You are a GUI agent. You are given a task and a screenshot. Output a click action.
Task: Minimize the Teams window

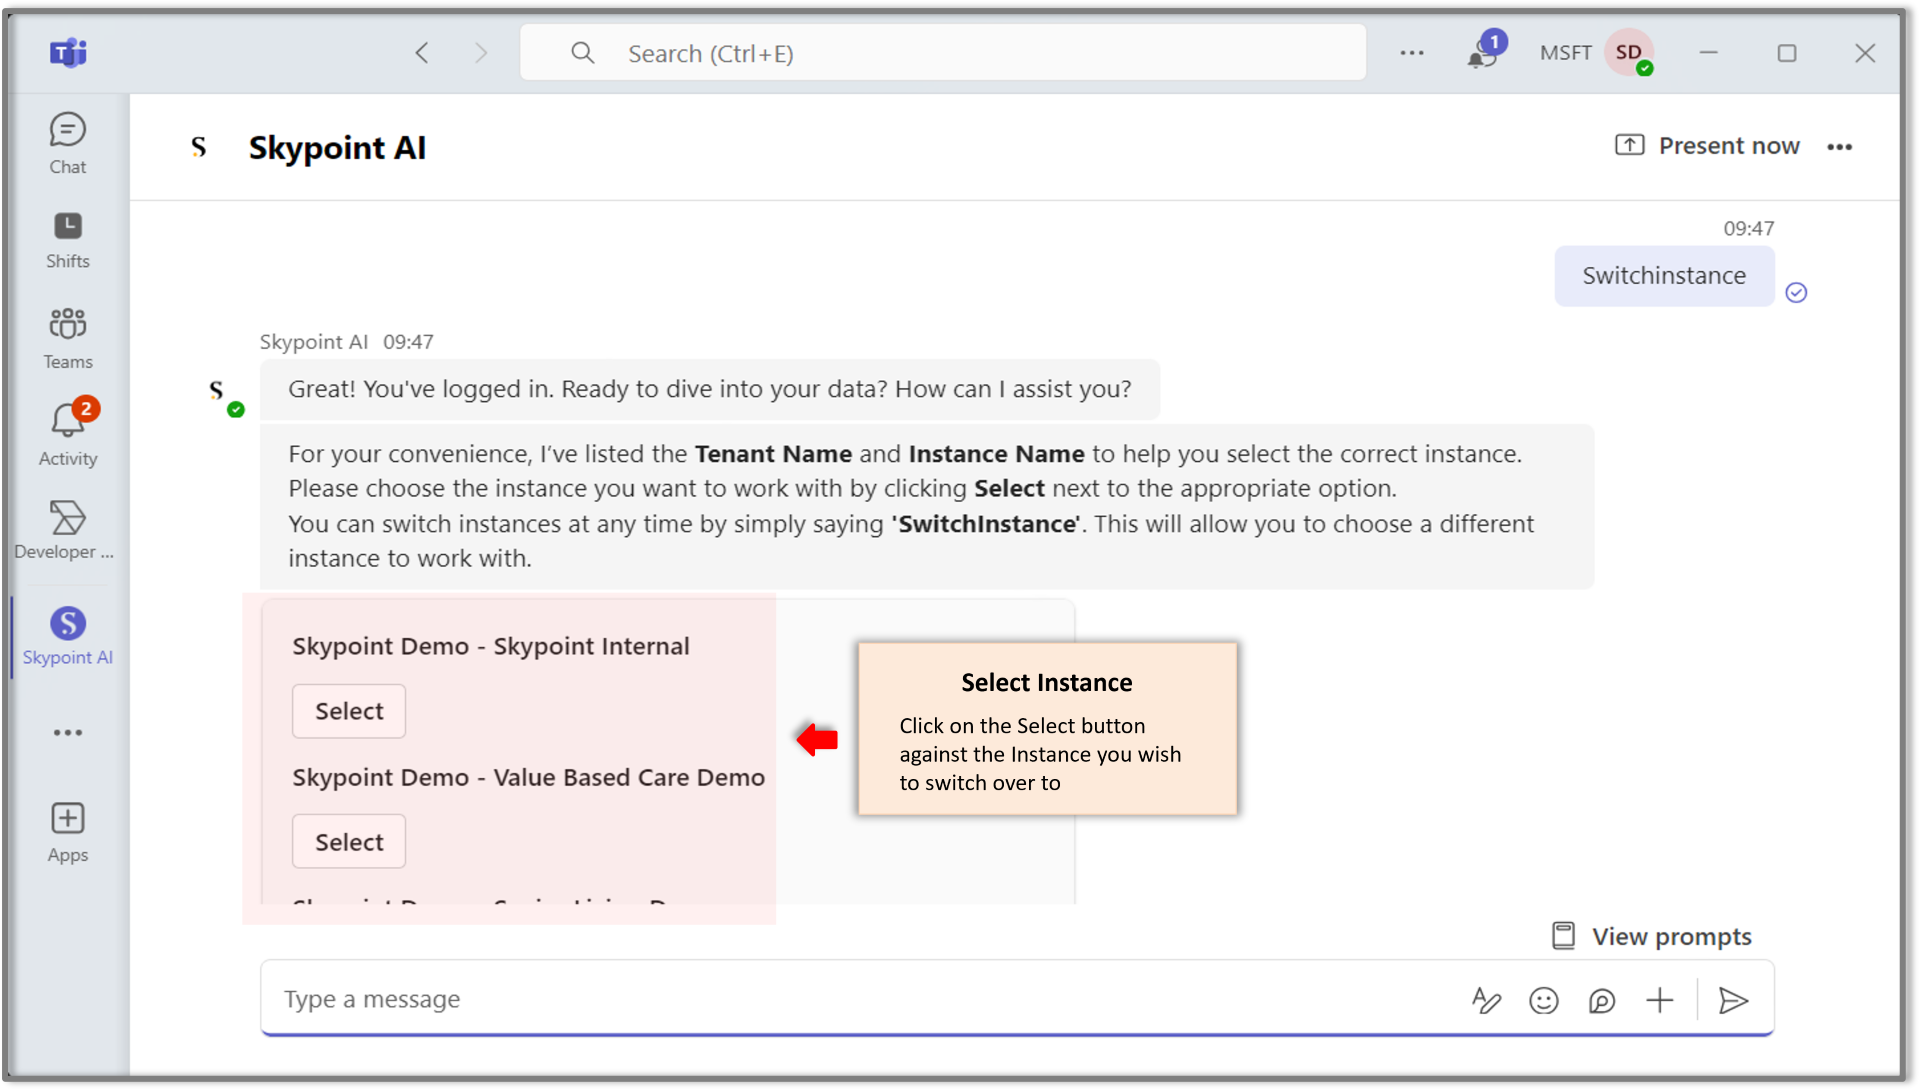point(1709,53)
